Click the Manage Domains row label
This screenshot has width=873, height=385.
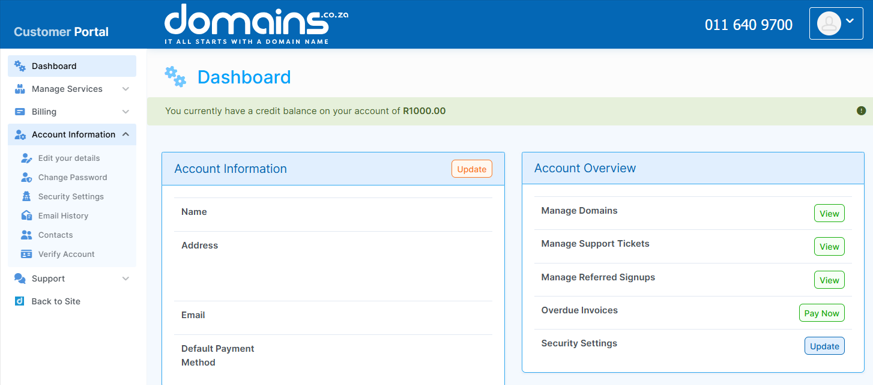coord(579,211)
